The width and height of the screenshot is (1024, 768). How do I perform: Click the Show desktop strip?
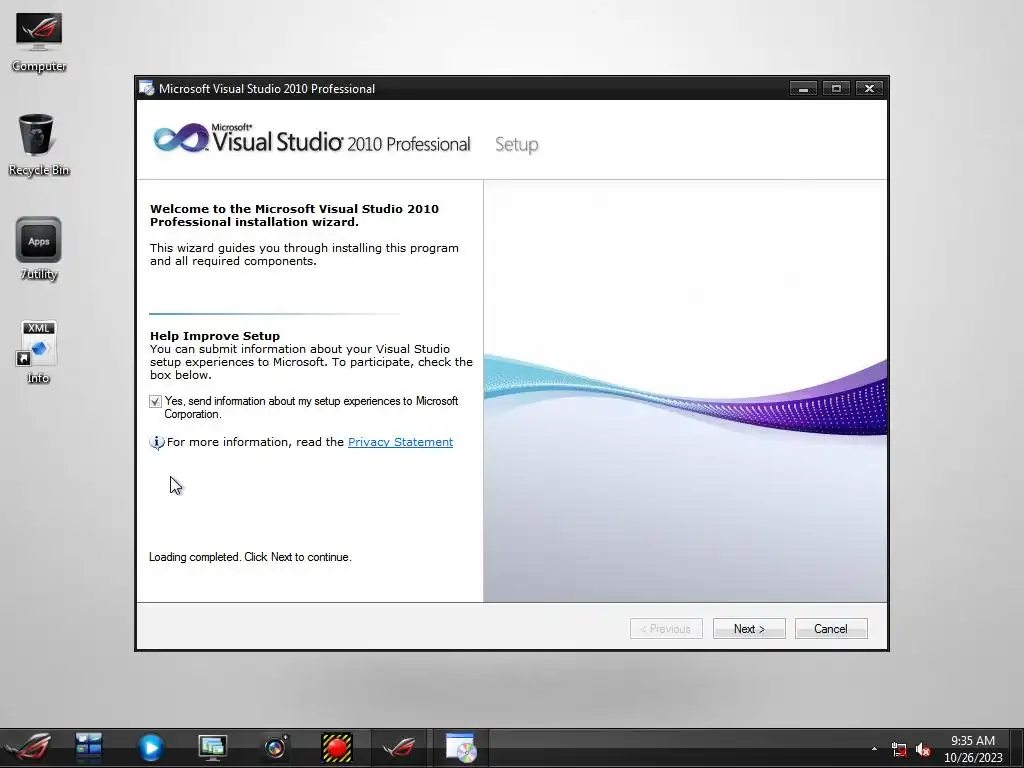pos(1016,748)
